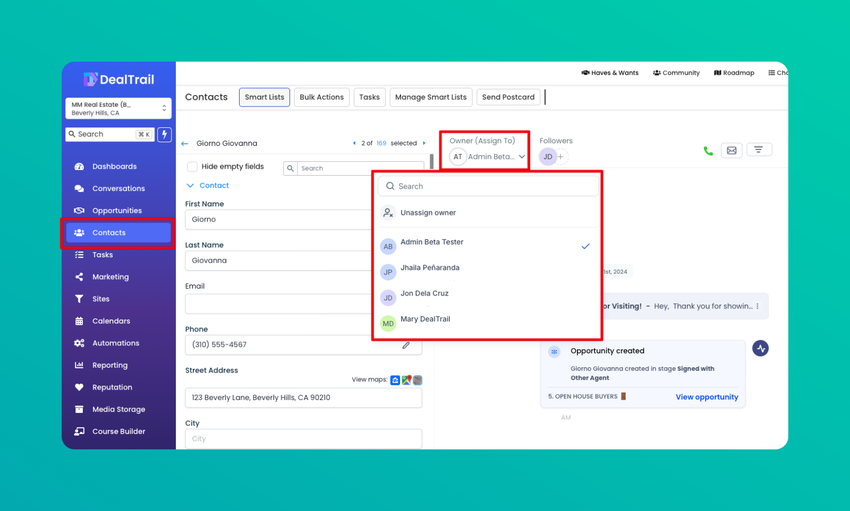The height and width of the screenshot is (511, 850).
Task: Click the City field
Action: pyautogui.click(x=304, y=439)
